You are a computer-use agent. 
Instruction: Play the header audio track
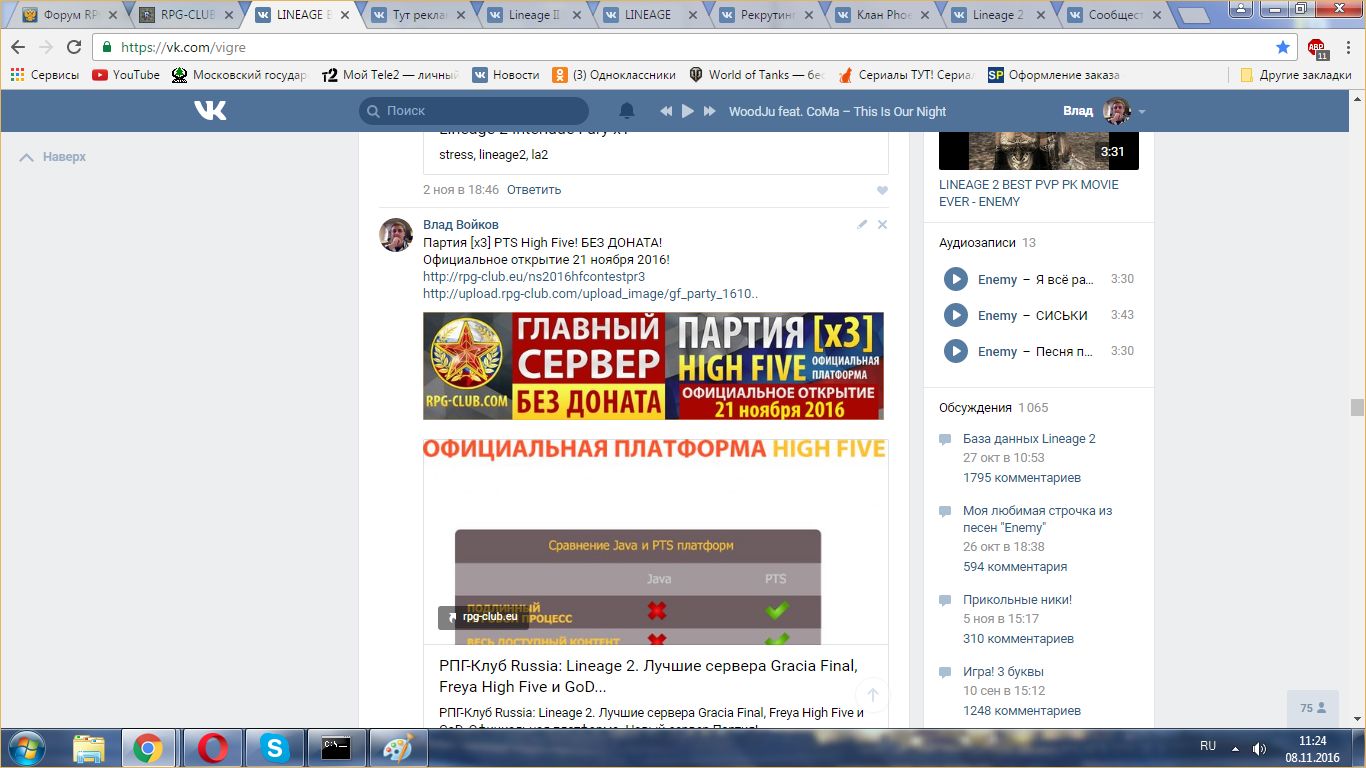tap(688, 111)
